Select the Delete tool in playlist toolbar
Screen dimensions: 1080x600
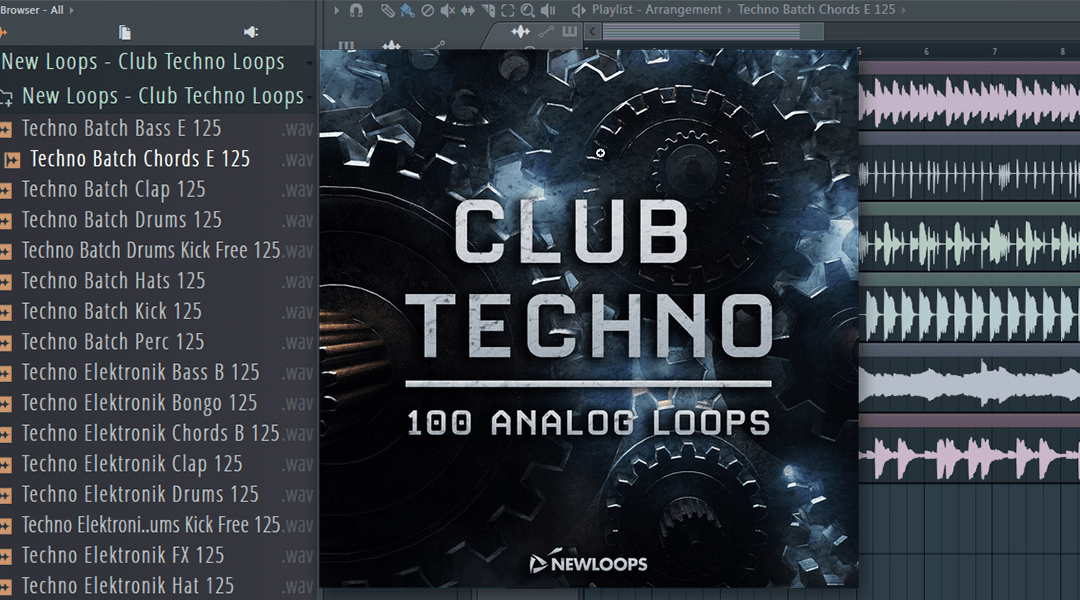[428, 10]
